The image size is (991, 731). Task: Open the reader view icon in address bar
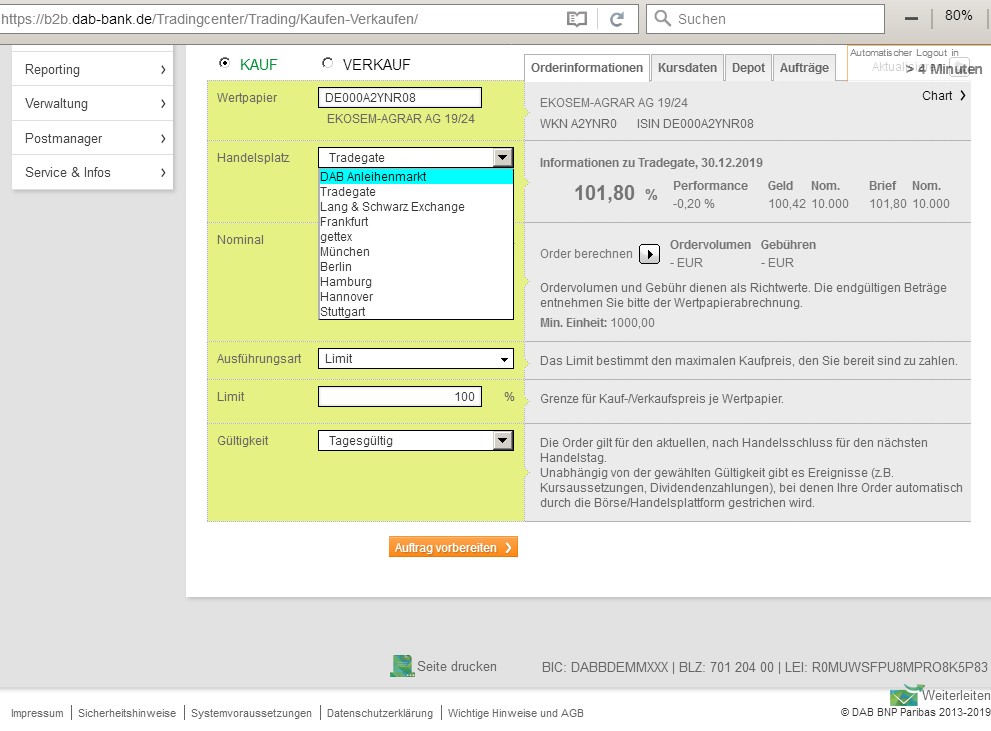pos(576,19)
